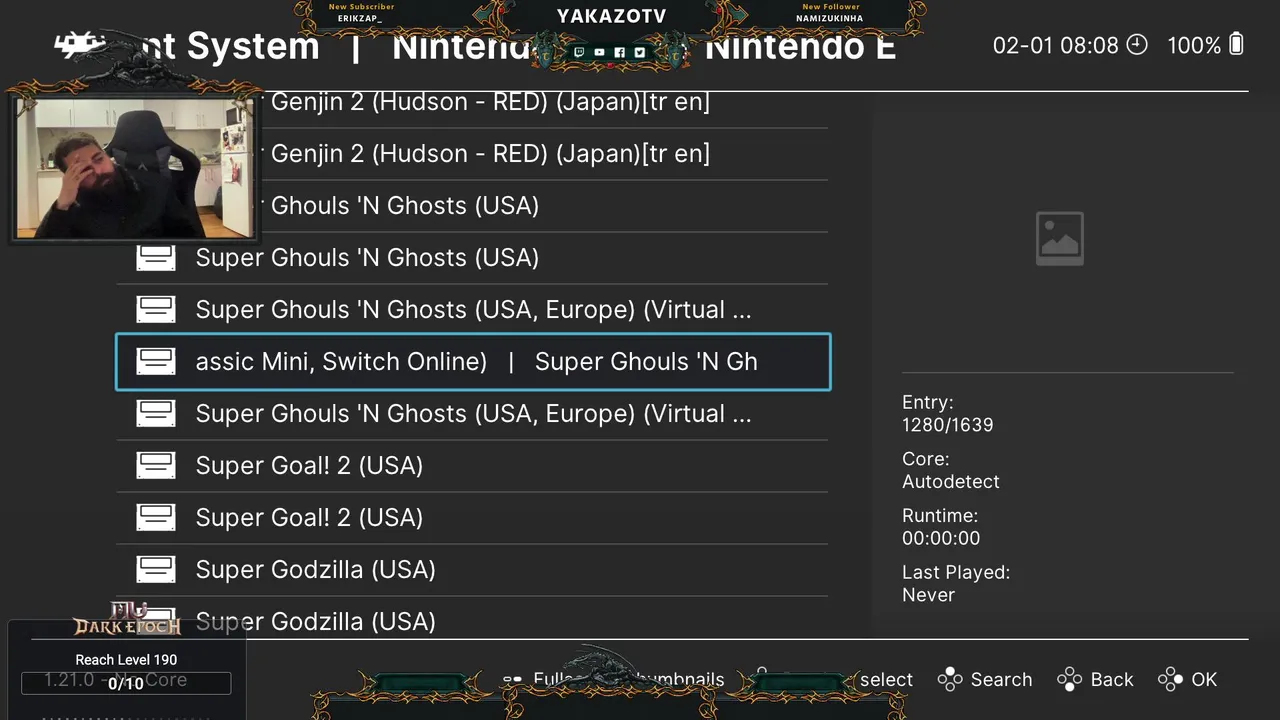The image size is (1280, 720).
Task: Click the battery icon next to 100%
Action: tap(1236, 44)
